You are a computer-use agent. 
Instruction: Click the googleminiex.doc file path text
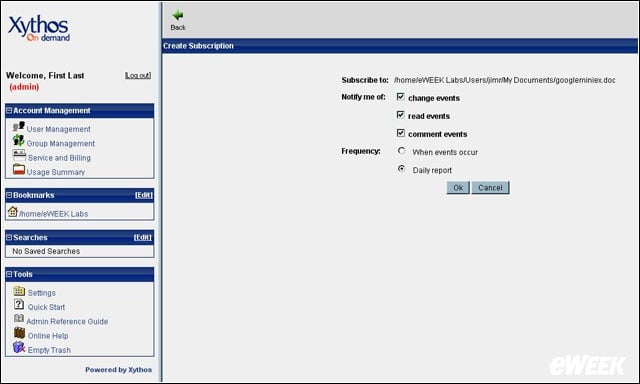coord(504,80)
